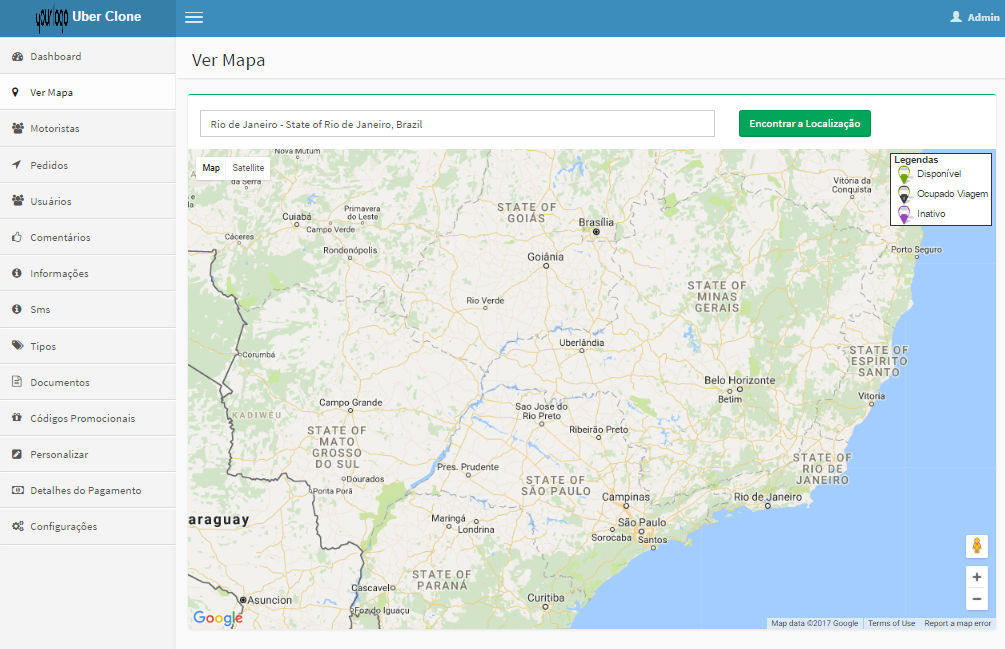Click the Uber Clone logo
The width and height of the screenshot is (1005, 649).
[x=52, y=18]
